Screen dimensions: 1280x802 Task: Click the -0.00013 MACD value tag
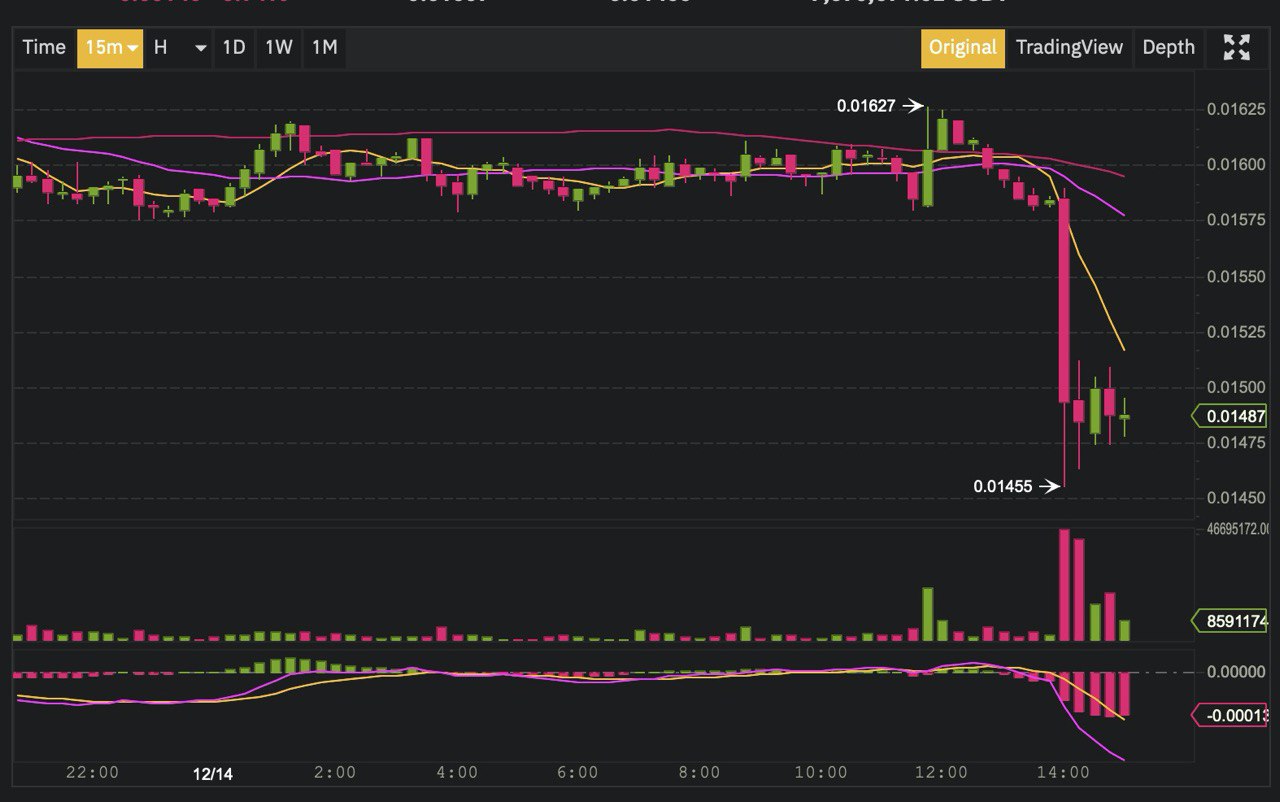click(x=1234, y=715)
